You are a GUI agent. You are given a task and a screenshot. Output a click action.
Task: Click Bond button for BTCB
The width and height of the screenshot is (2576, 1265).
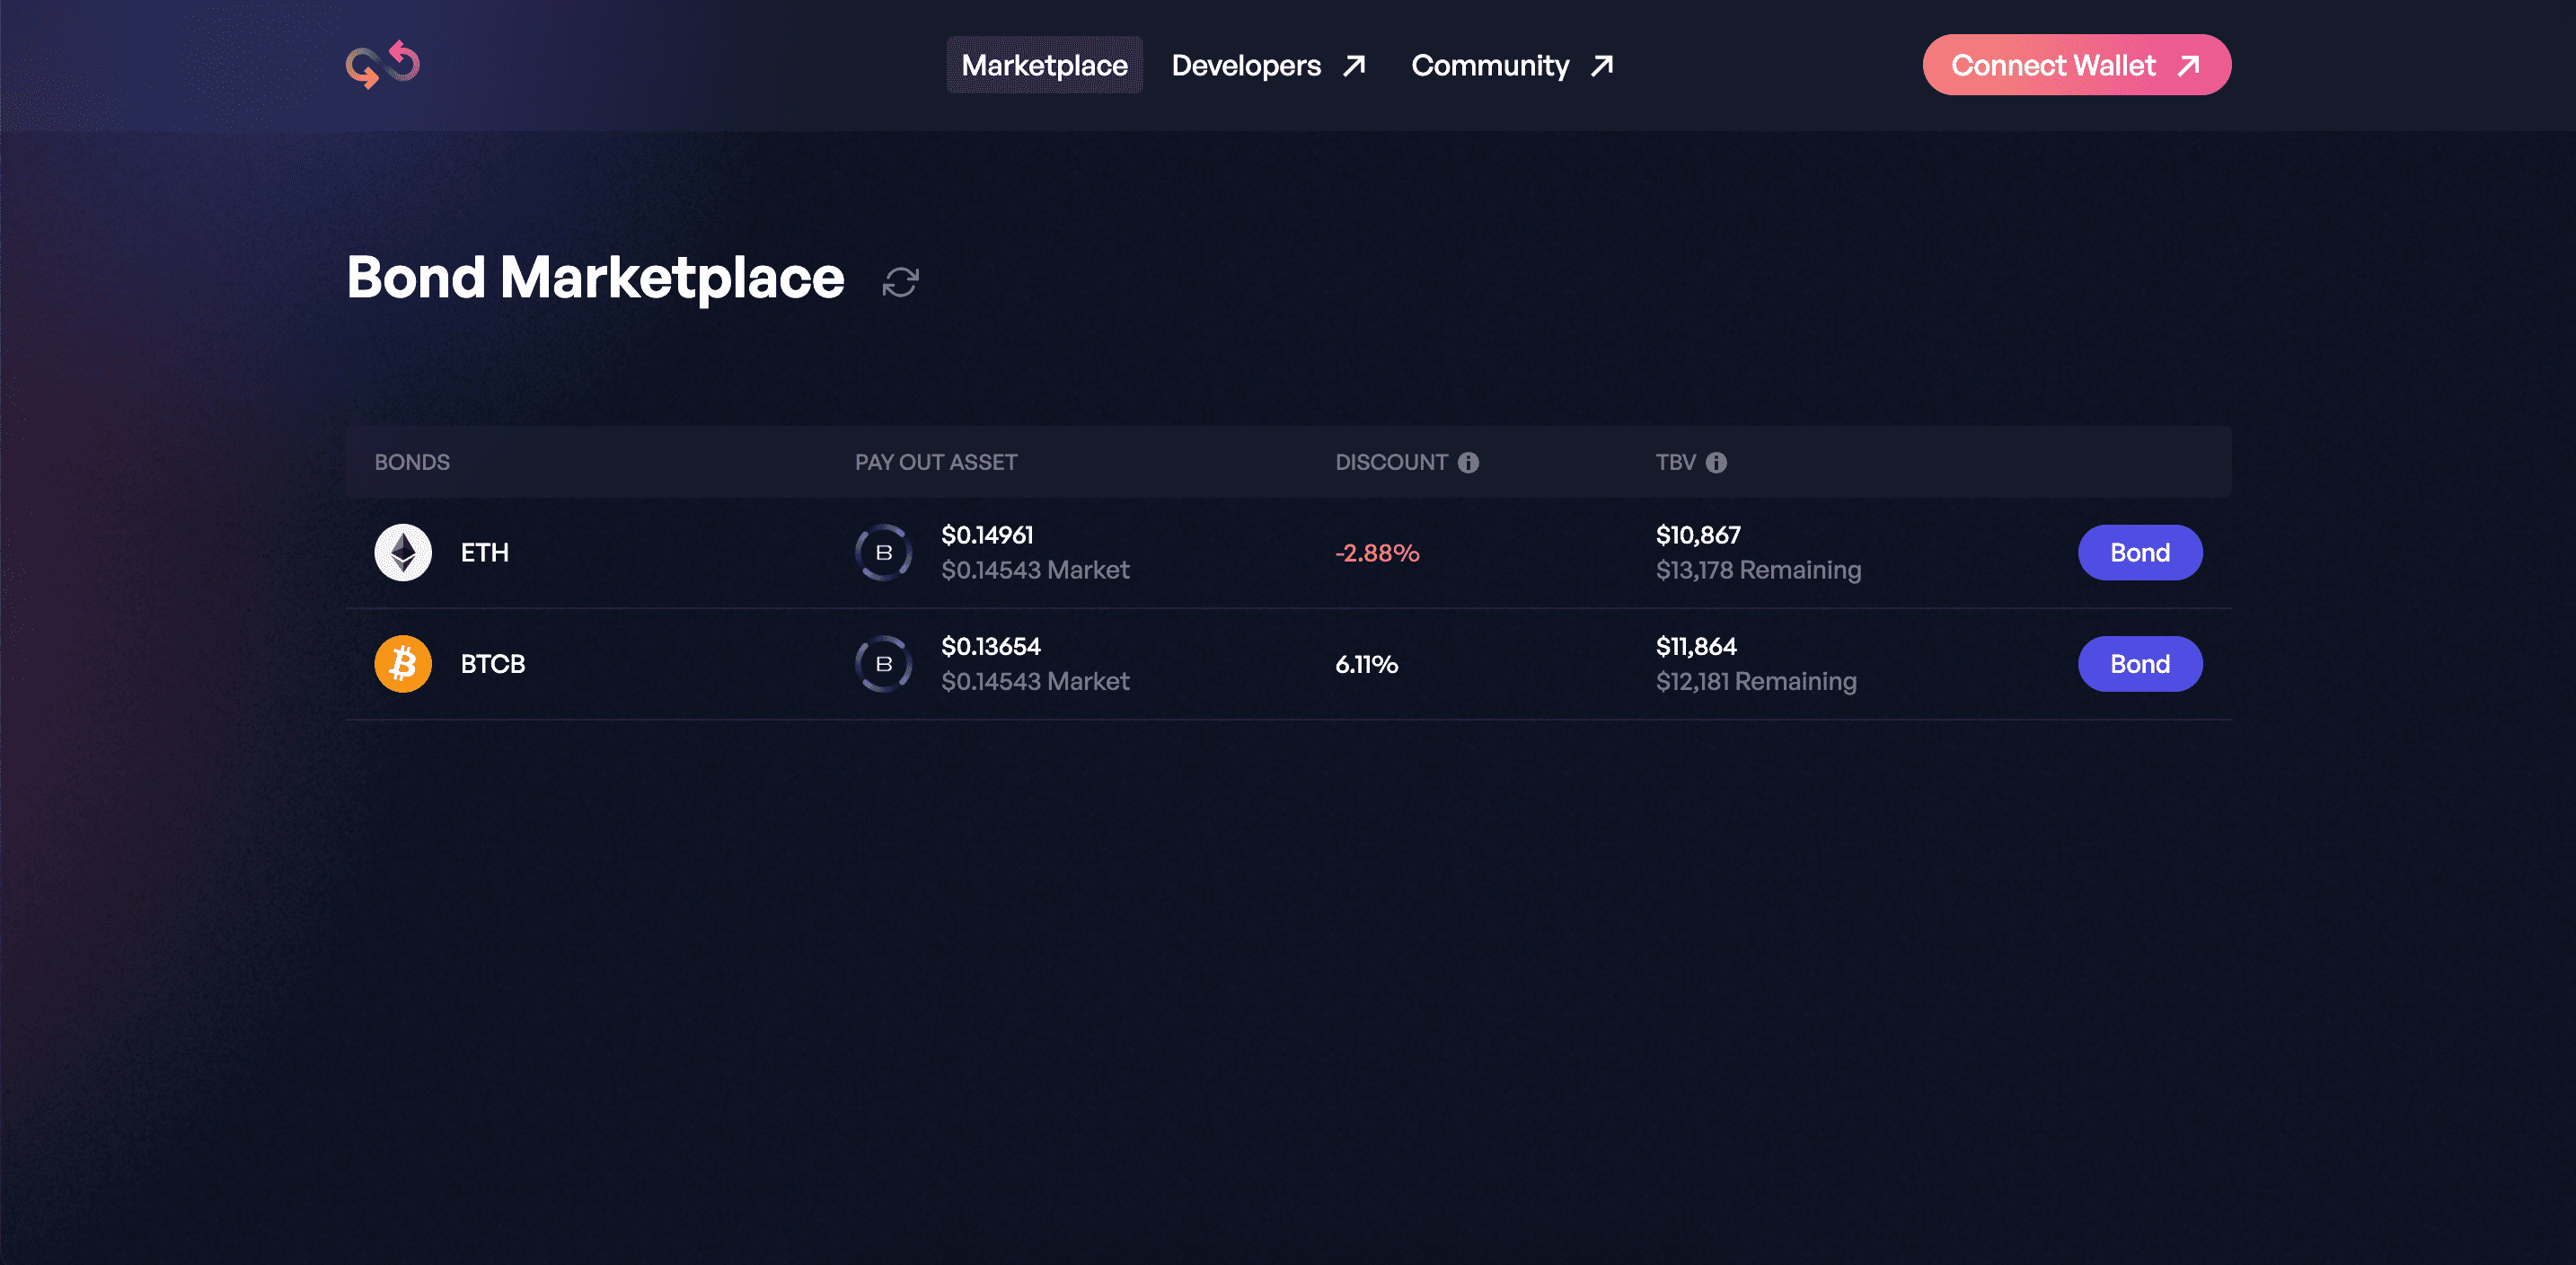point(2139,664)
